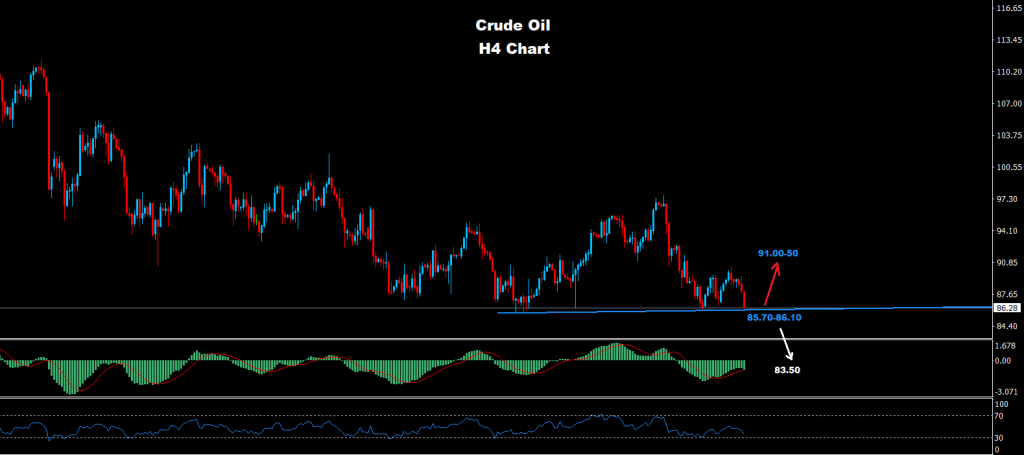The image size is (1024, 455).
Task: Click the 84.40 price scale value
Action: click(x=1006, y=326)
